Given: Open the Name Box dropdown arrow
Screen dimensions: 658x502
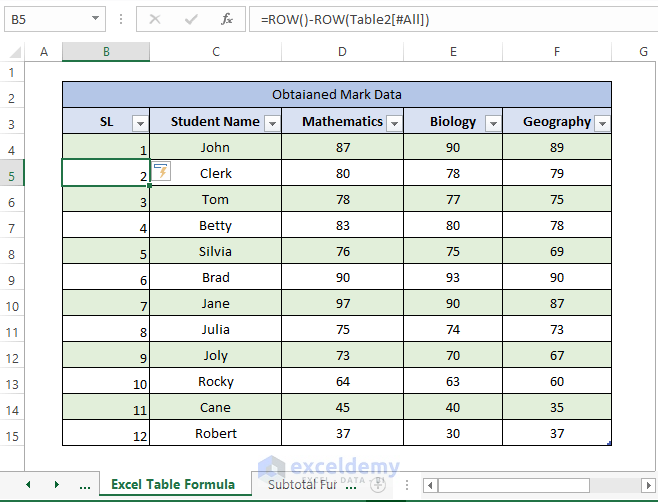Looking at the screenshot, I should click(96, 19).
